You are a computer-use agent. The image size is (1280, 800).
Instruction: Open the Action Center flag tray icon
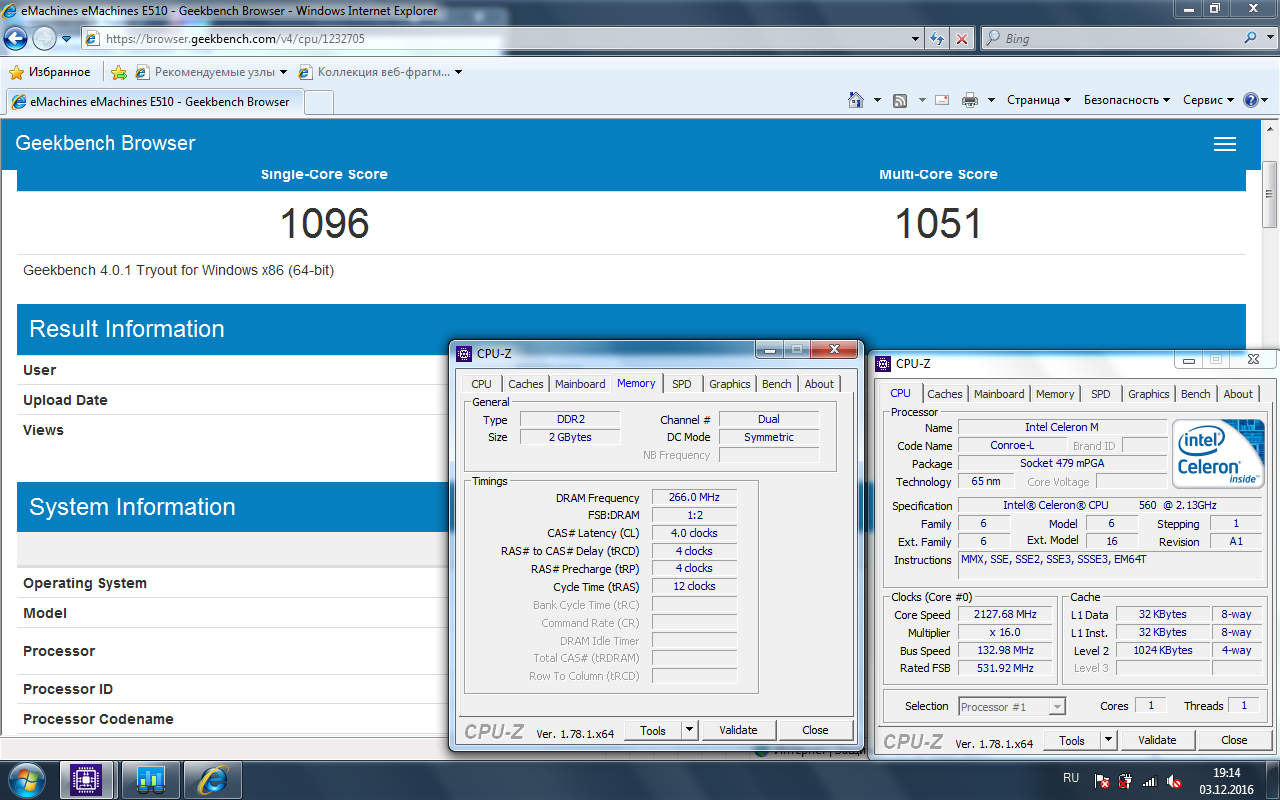[1102, 781]
